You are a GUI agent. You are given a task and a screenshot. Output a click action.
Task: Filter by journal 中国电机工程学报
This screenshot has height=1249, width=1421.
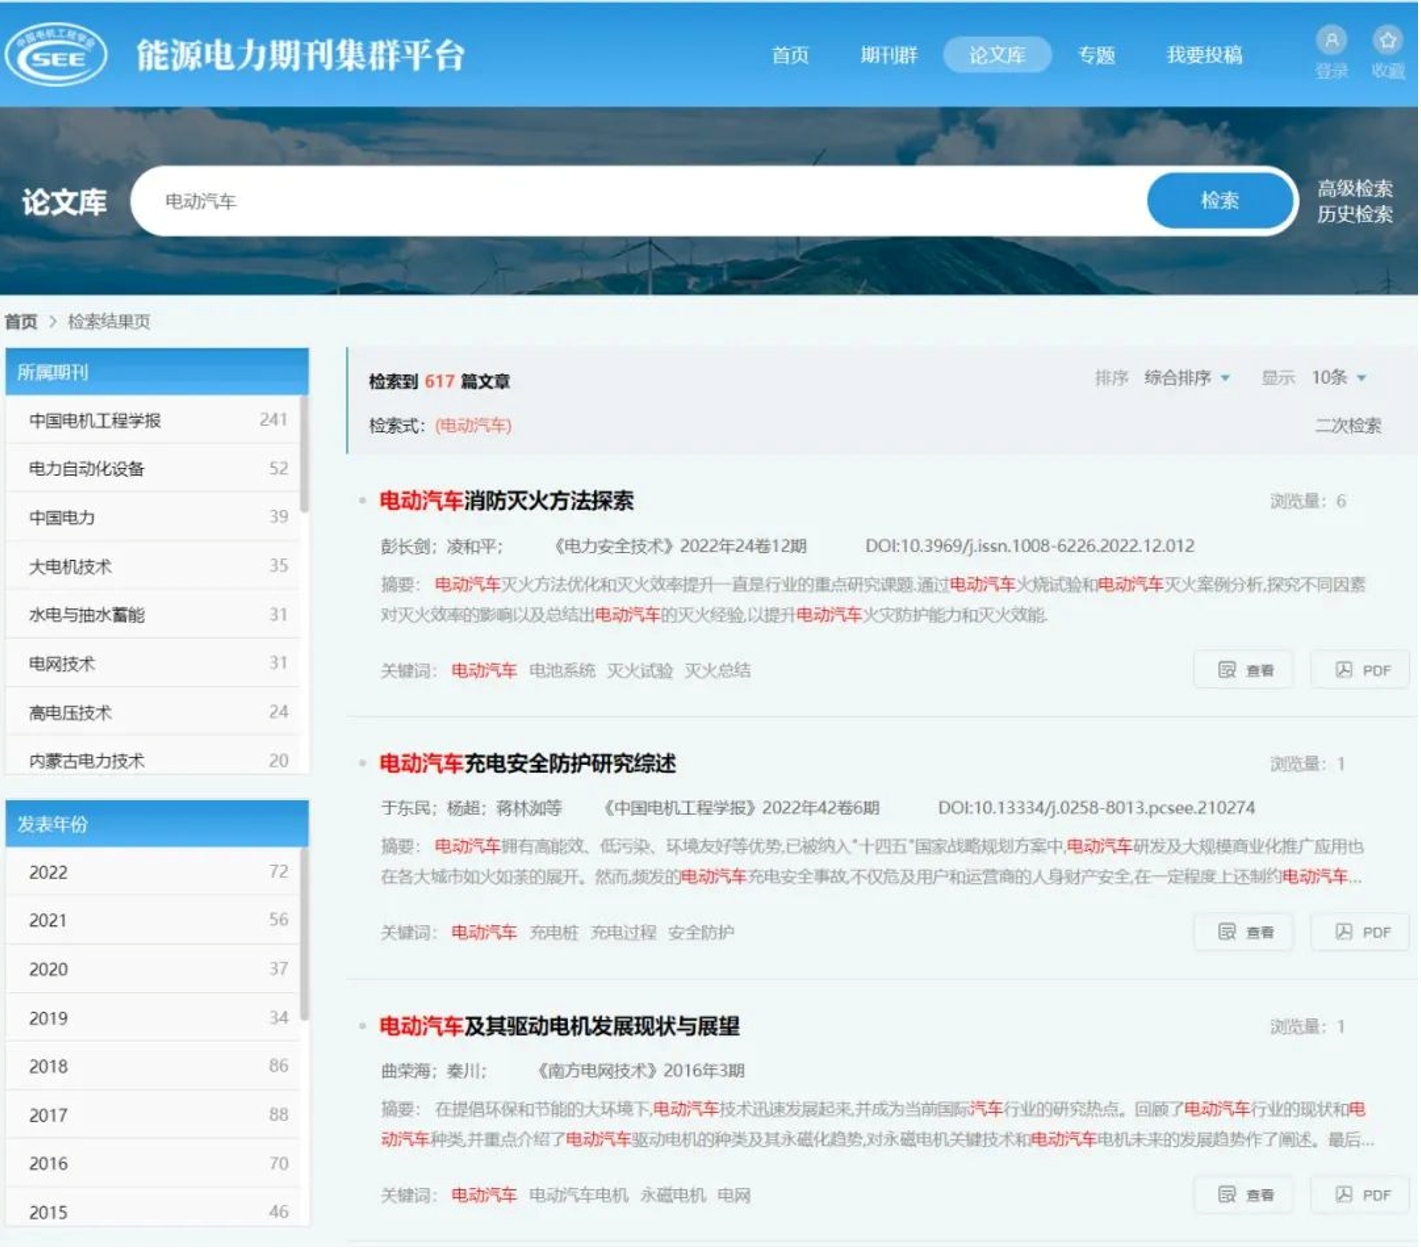95,421
